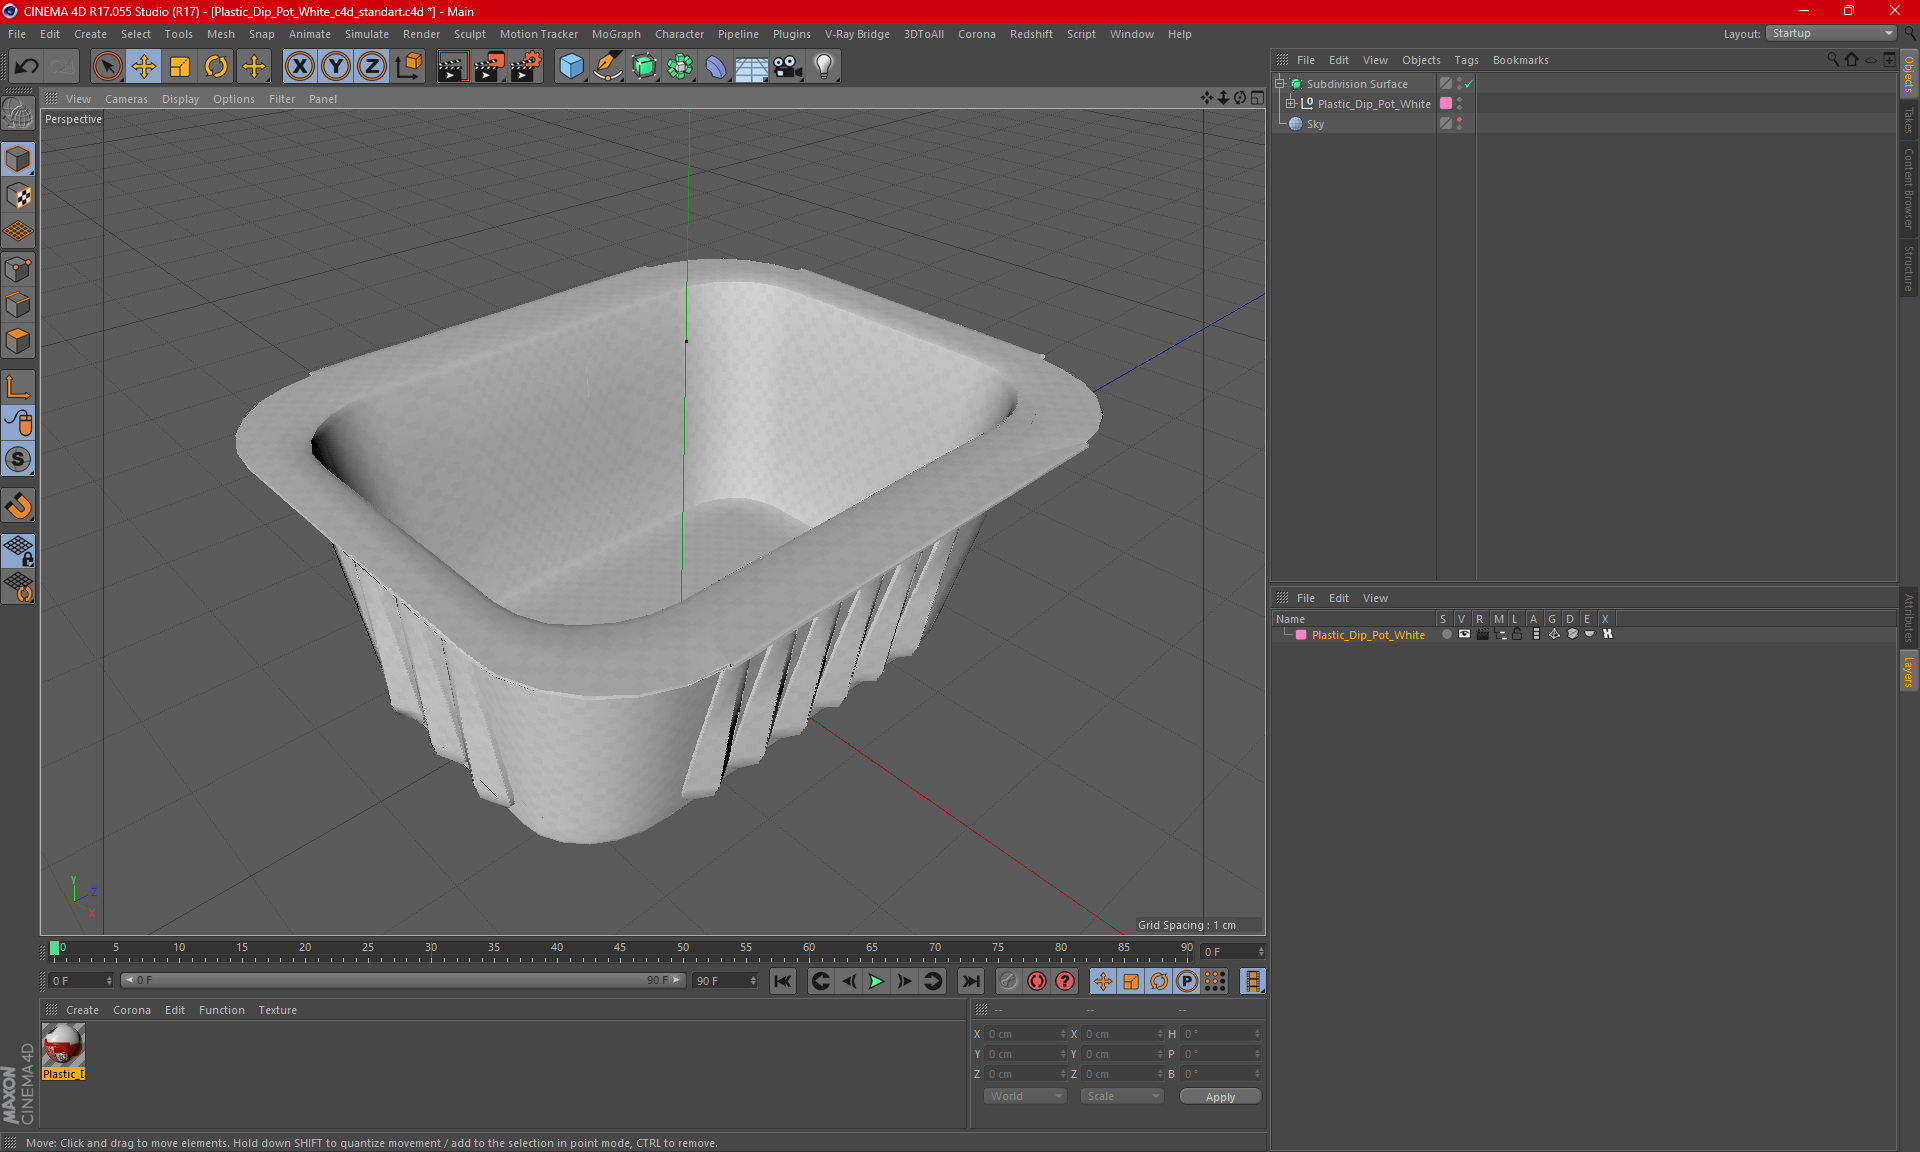Toggle Subdivision Surface green enable checkmark

1469,84
